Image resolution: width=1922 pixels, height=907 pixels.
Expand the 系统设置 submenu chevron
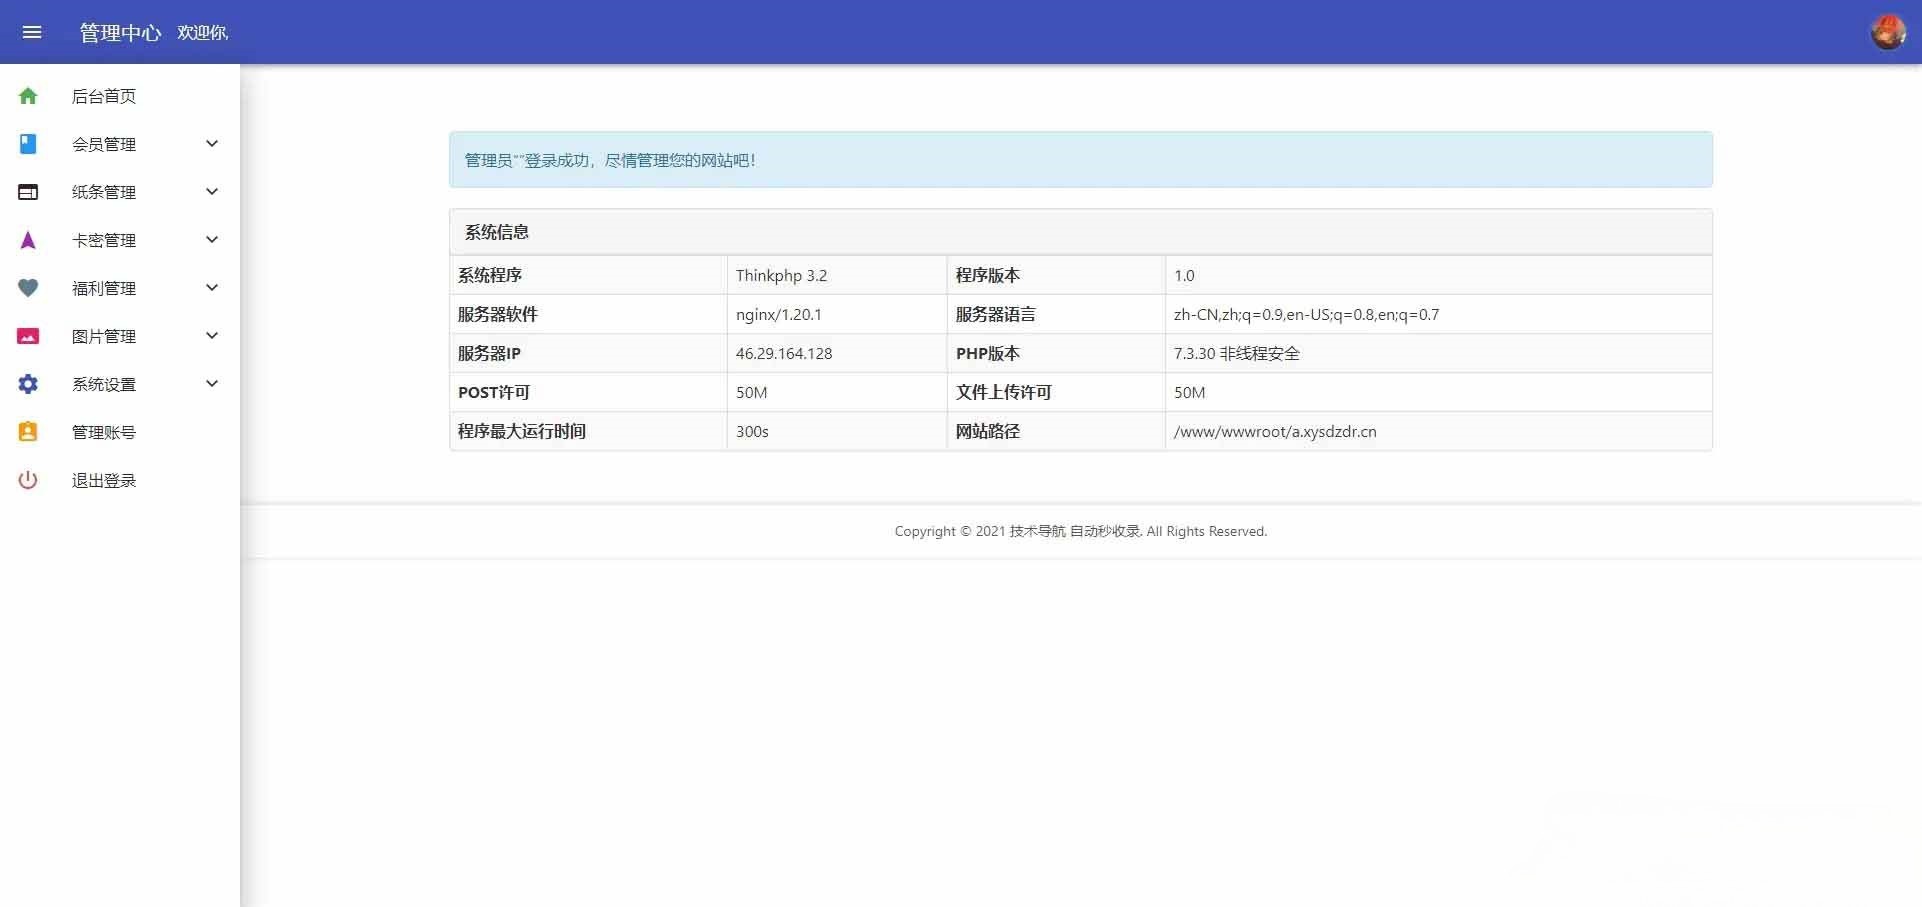tap(211, 383)
